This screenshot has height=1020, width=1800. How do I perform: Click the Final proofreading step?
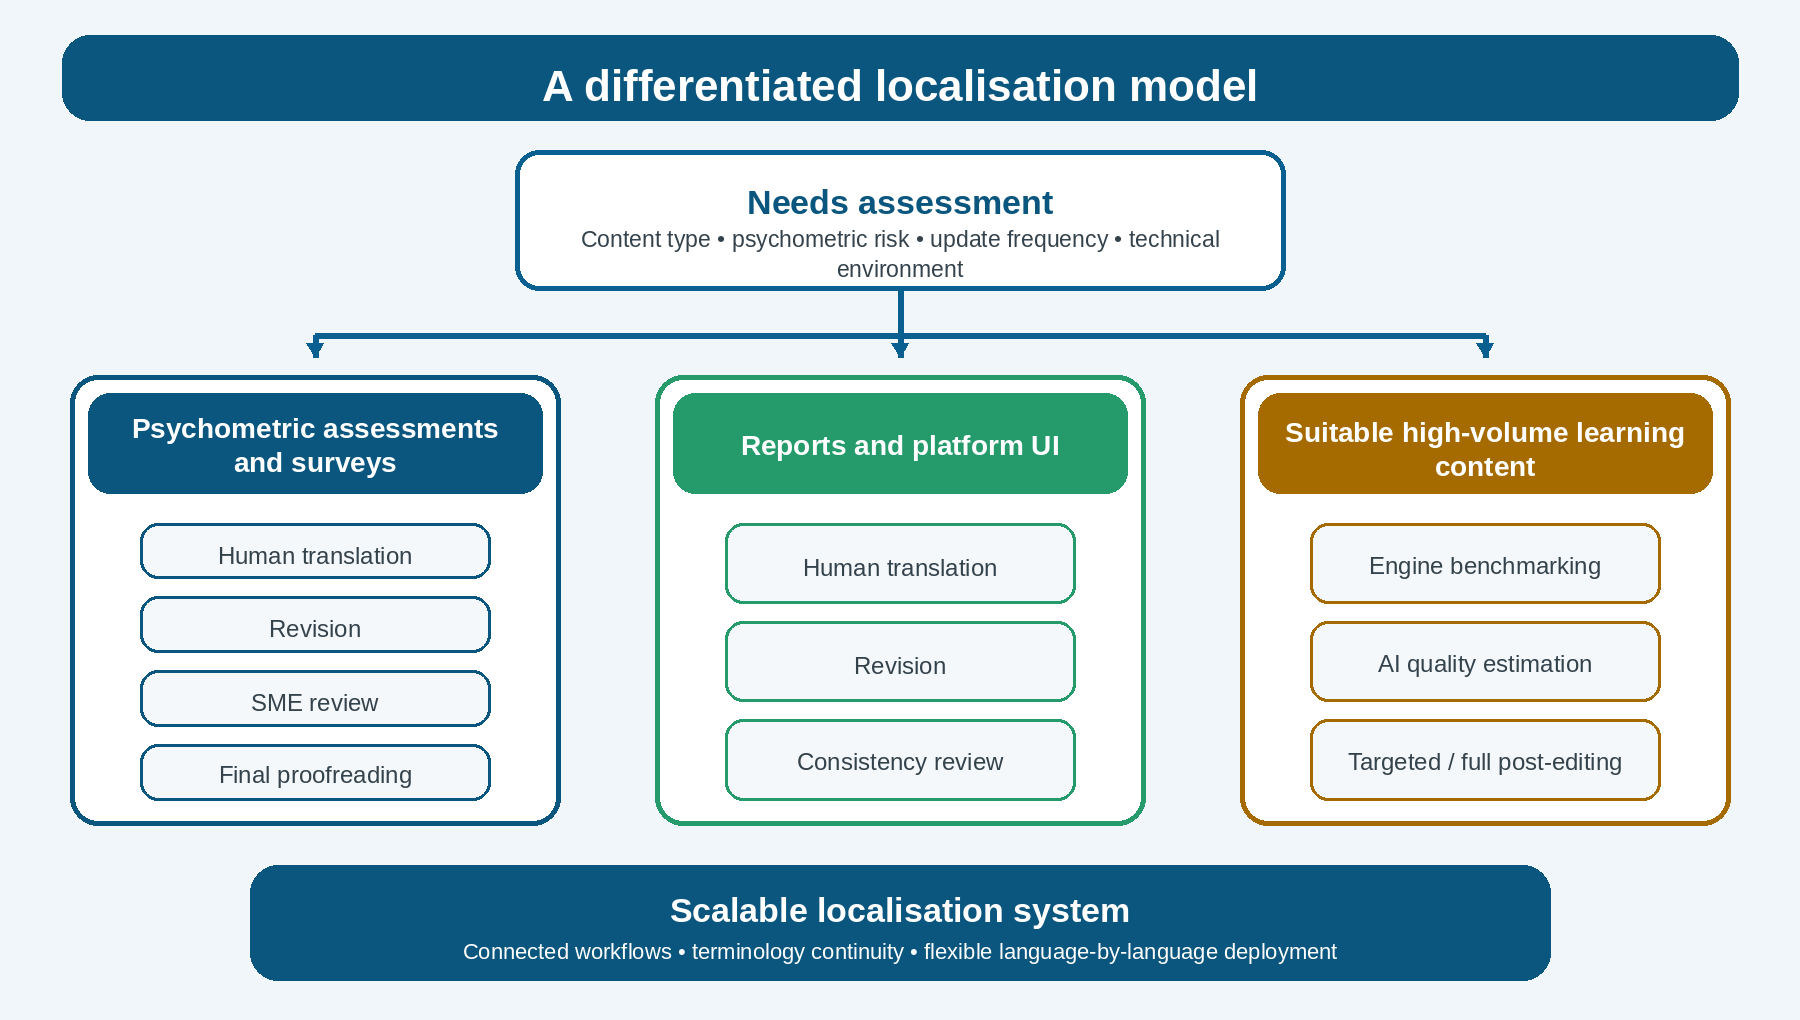tap(315, 772)
